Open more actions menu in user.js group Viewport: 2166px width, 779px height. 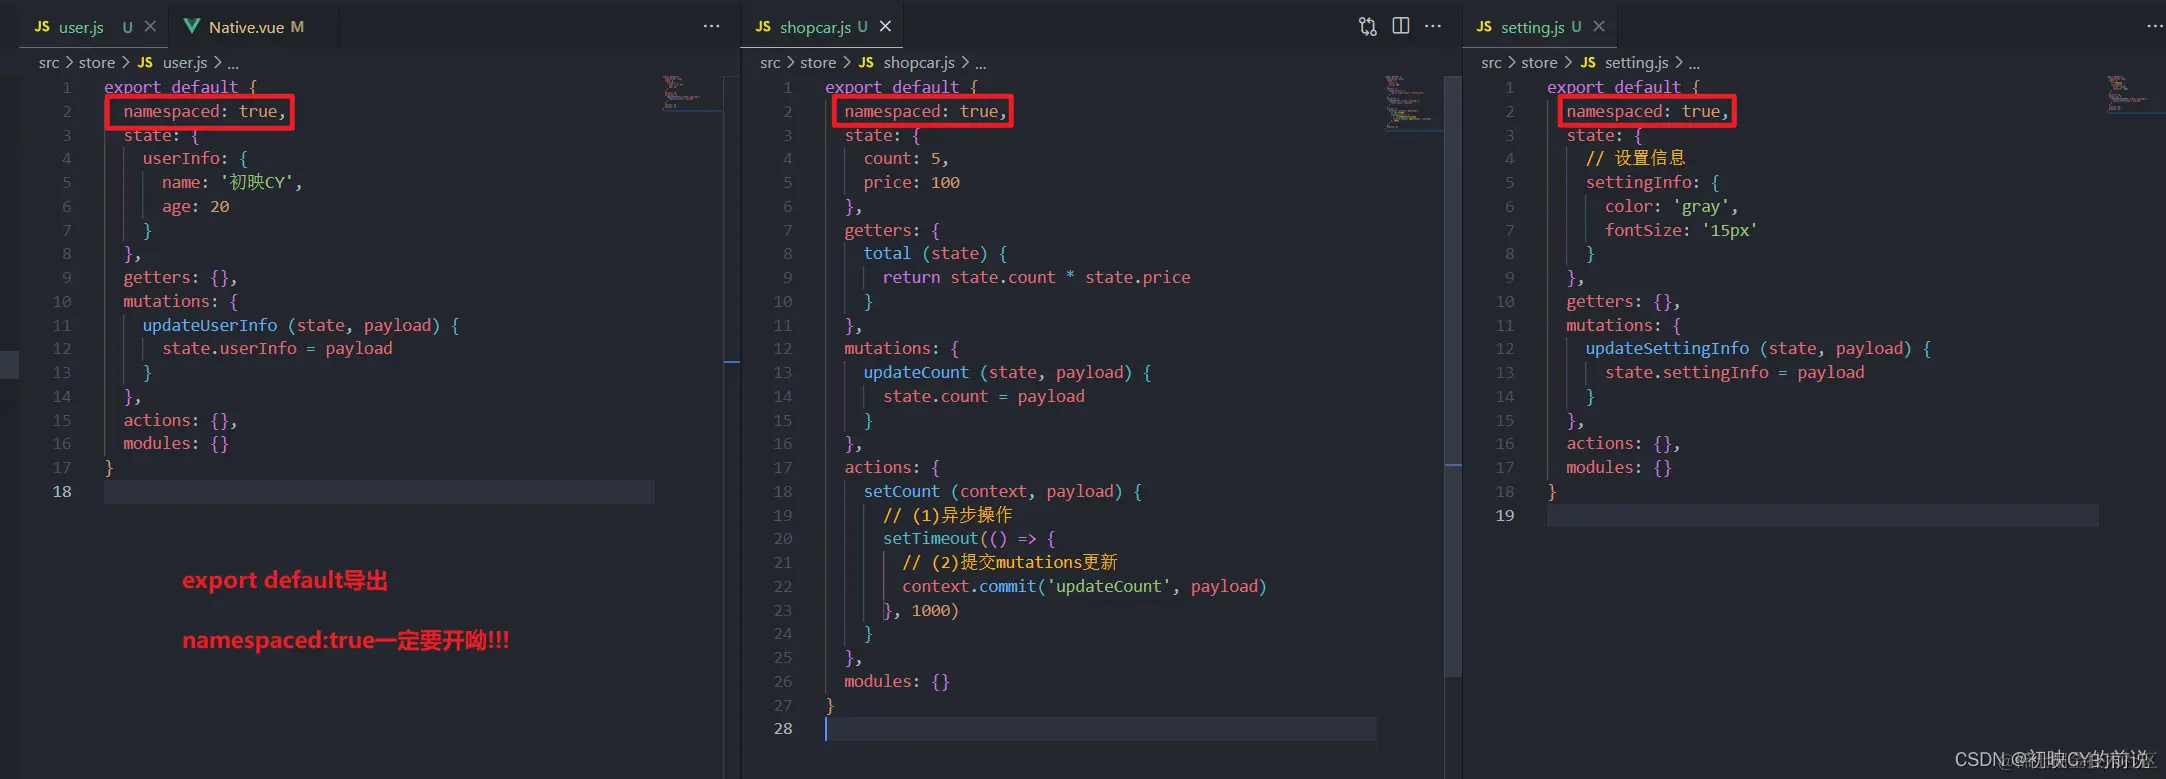click(711, 26)
